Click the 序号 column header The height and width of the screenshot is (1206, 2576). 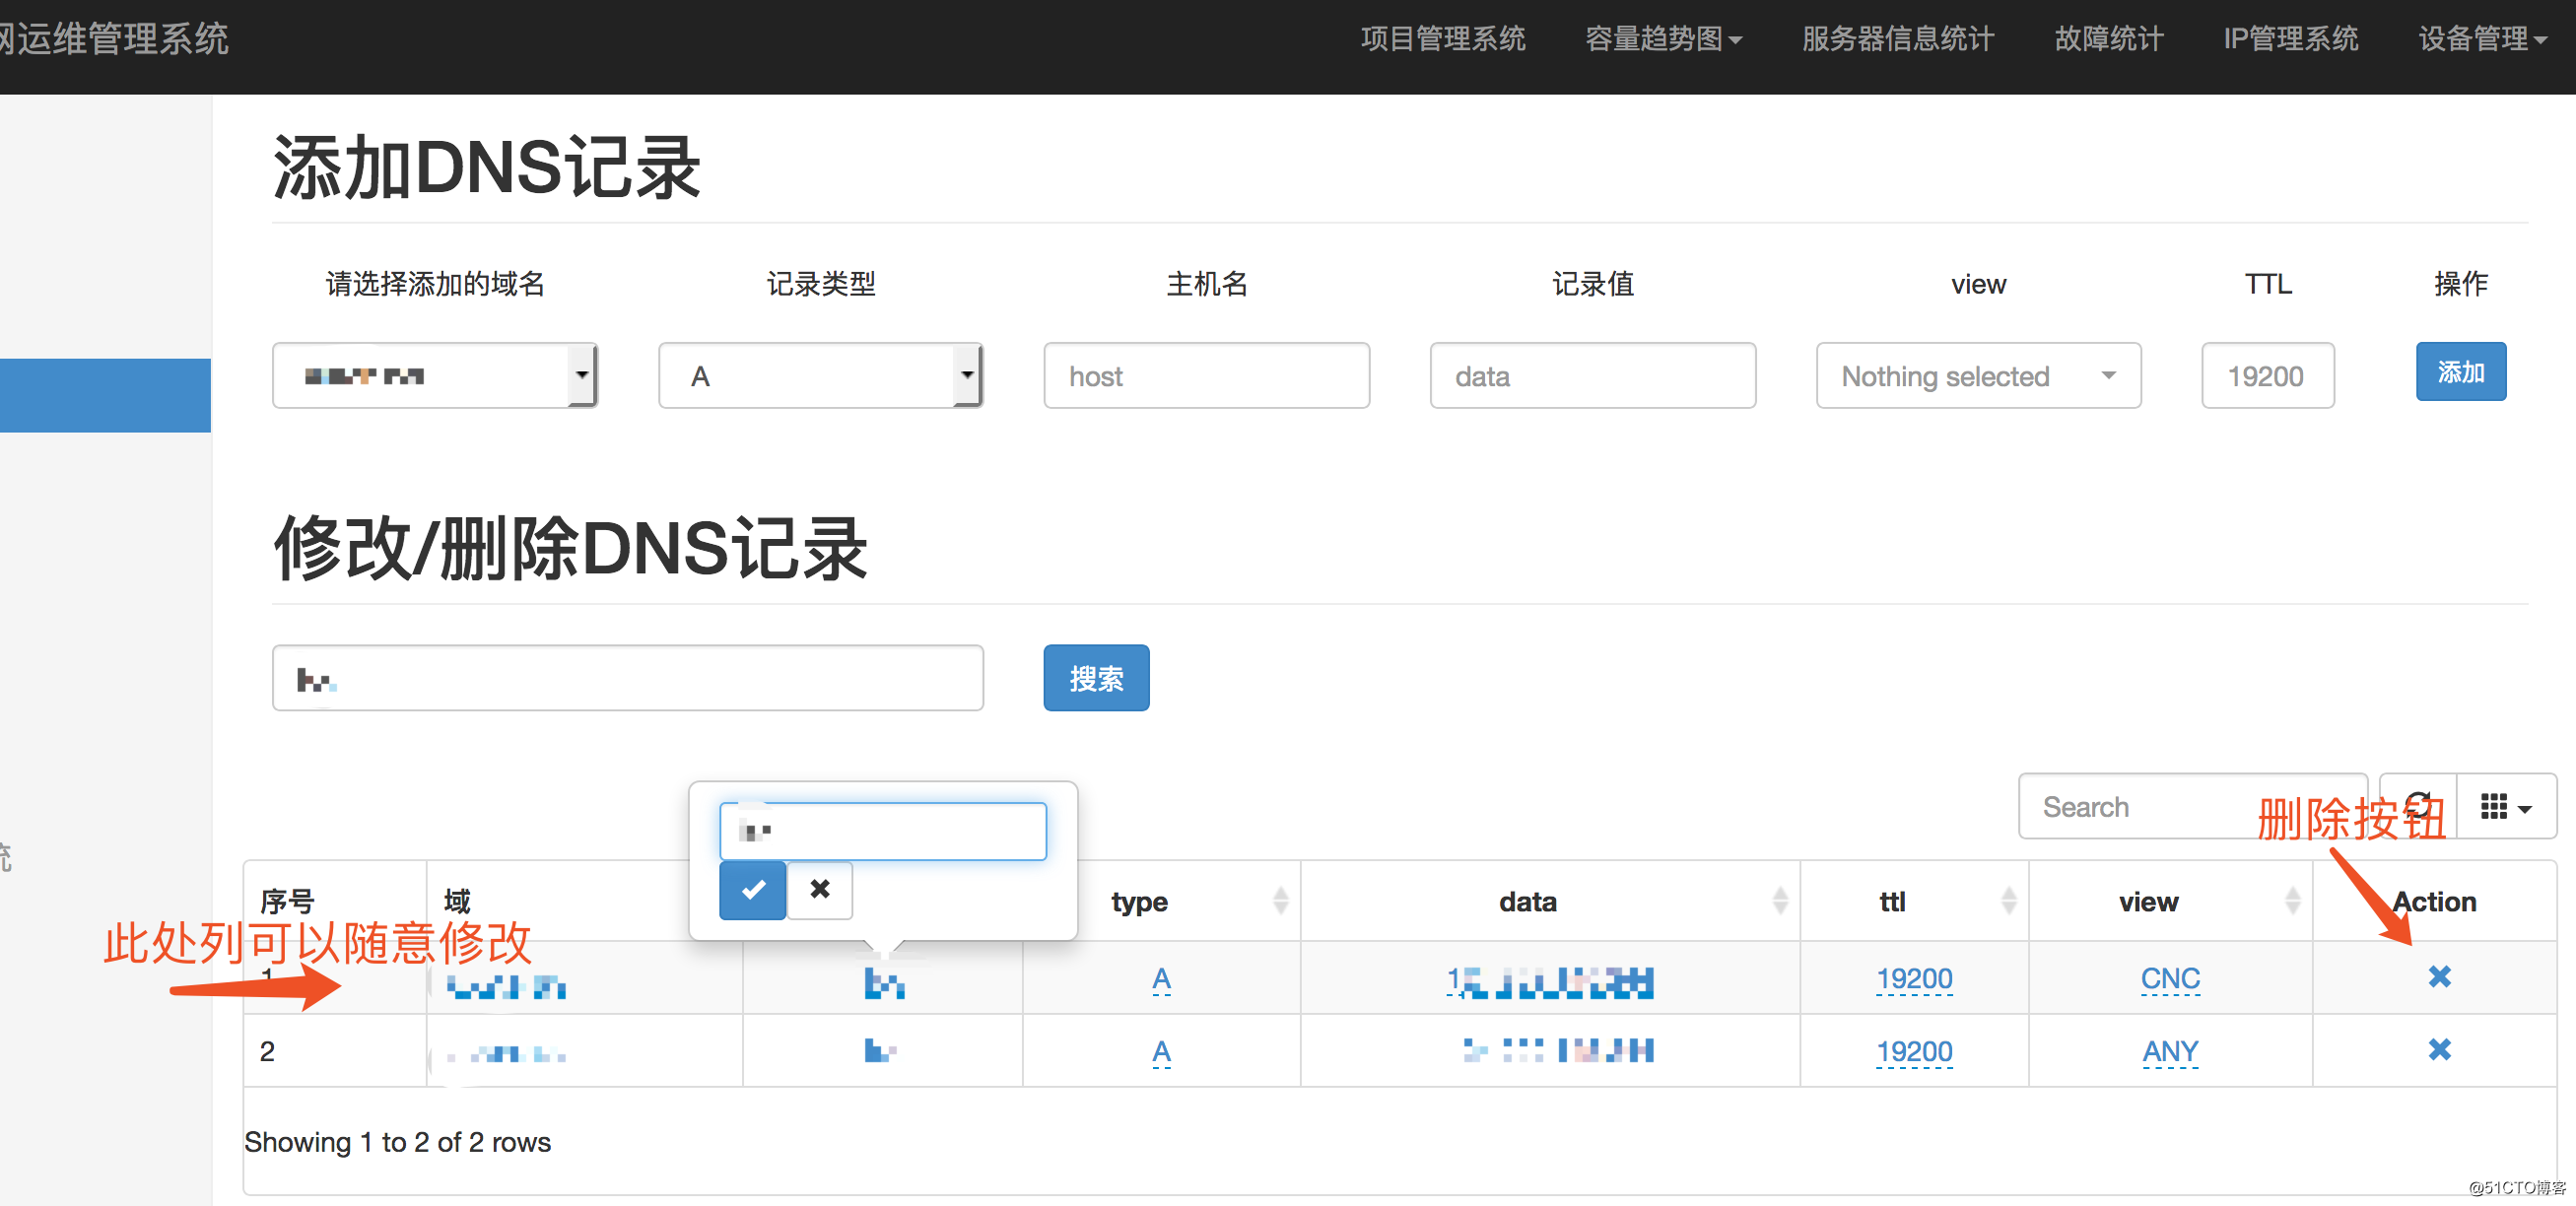coord(287,901)
